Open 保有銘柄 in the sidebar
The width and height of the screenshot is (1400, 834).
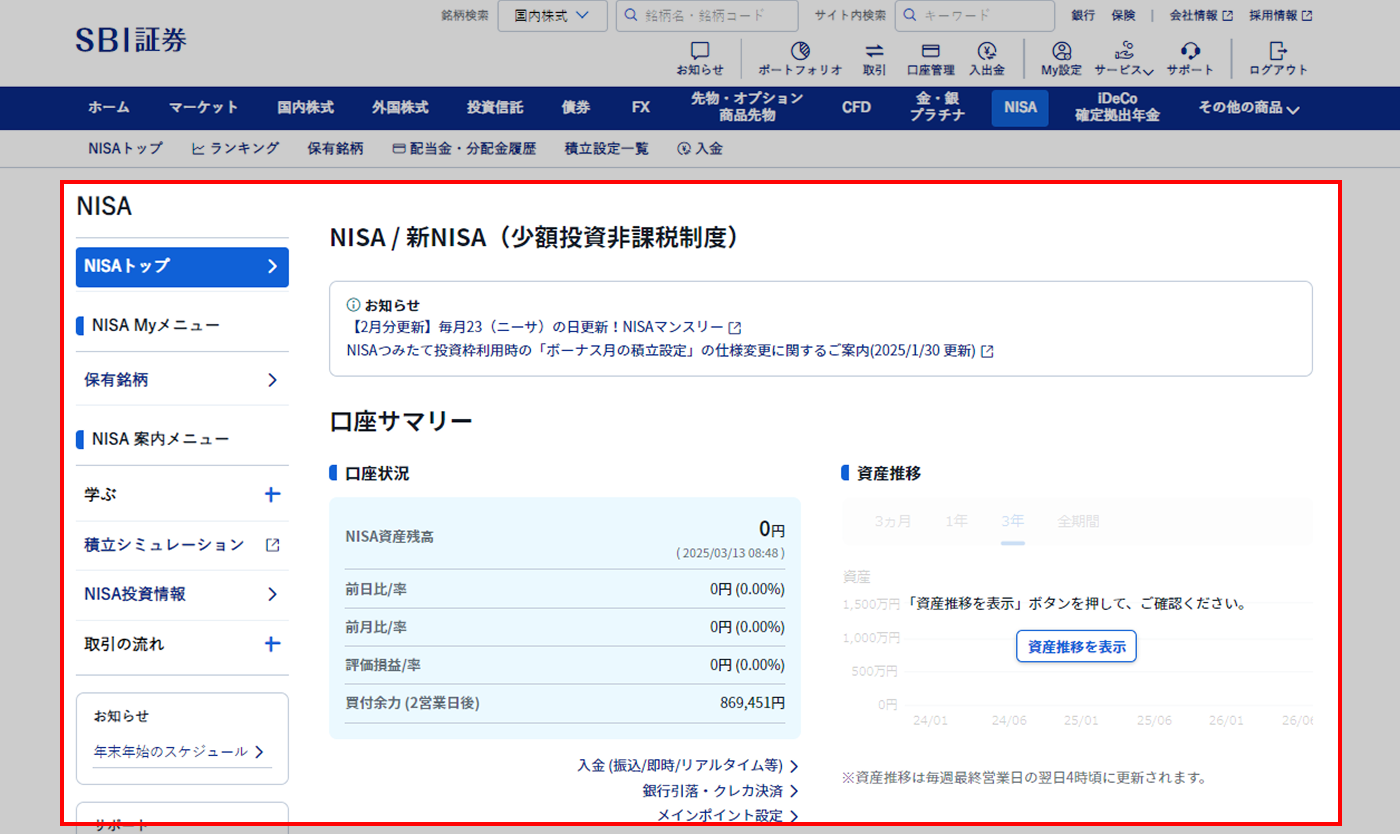pyautogui.click(x=182, y=380)
